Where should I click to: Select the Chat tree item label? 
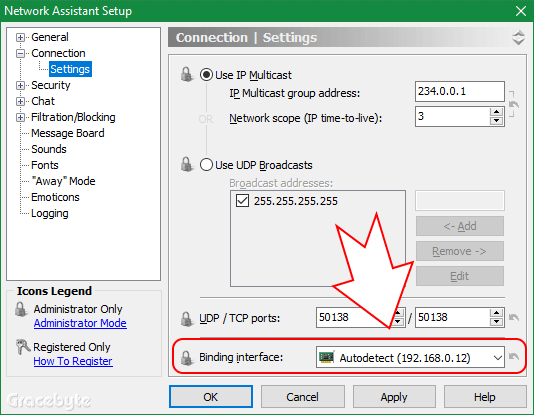(43, 101)
